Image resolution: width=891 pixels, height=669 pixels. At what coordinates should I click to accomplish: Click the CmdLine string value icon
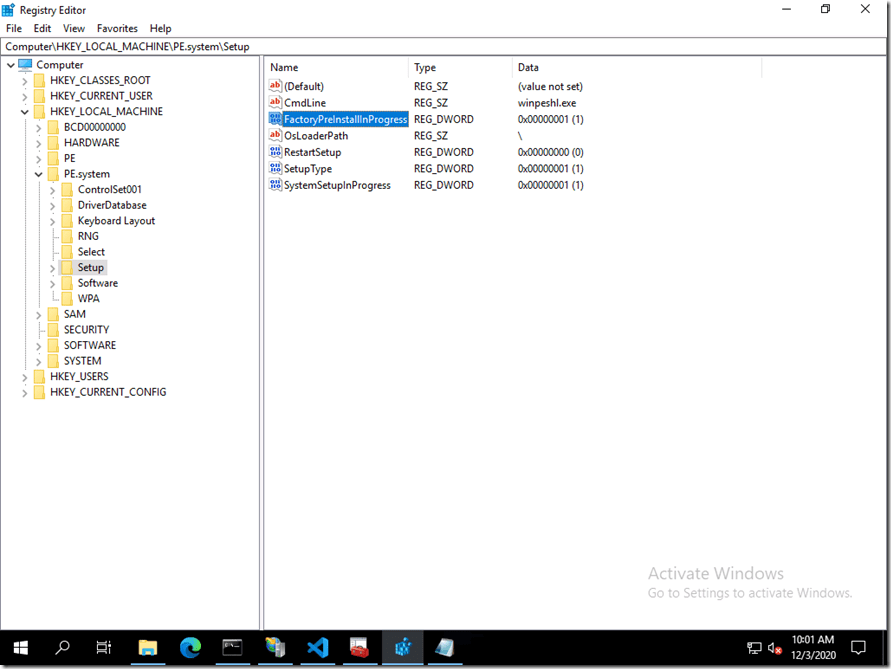coord(276,103)
